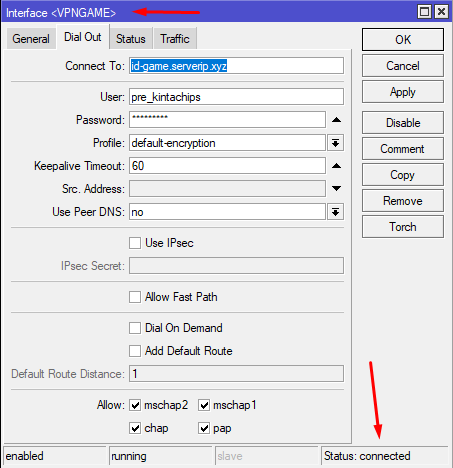The height and width of the screenshot is (468, 453).
Task: Focus the Connect To address field
Action: pyautogui.click(x=236, y=66)
